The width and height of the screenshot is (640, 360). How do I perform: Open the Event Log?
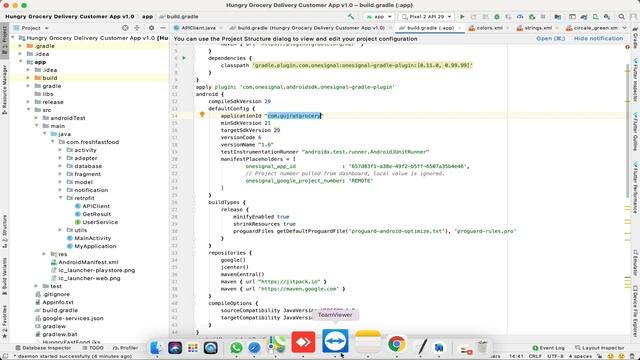coord(548,348)
